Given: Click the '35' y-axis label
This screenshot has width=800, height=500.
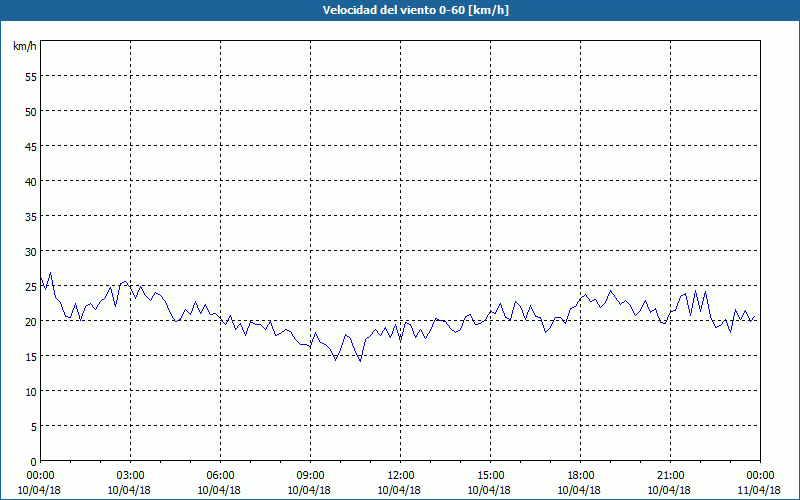Looking at the screenshot, I should click(31, 217).
